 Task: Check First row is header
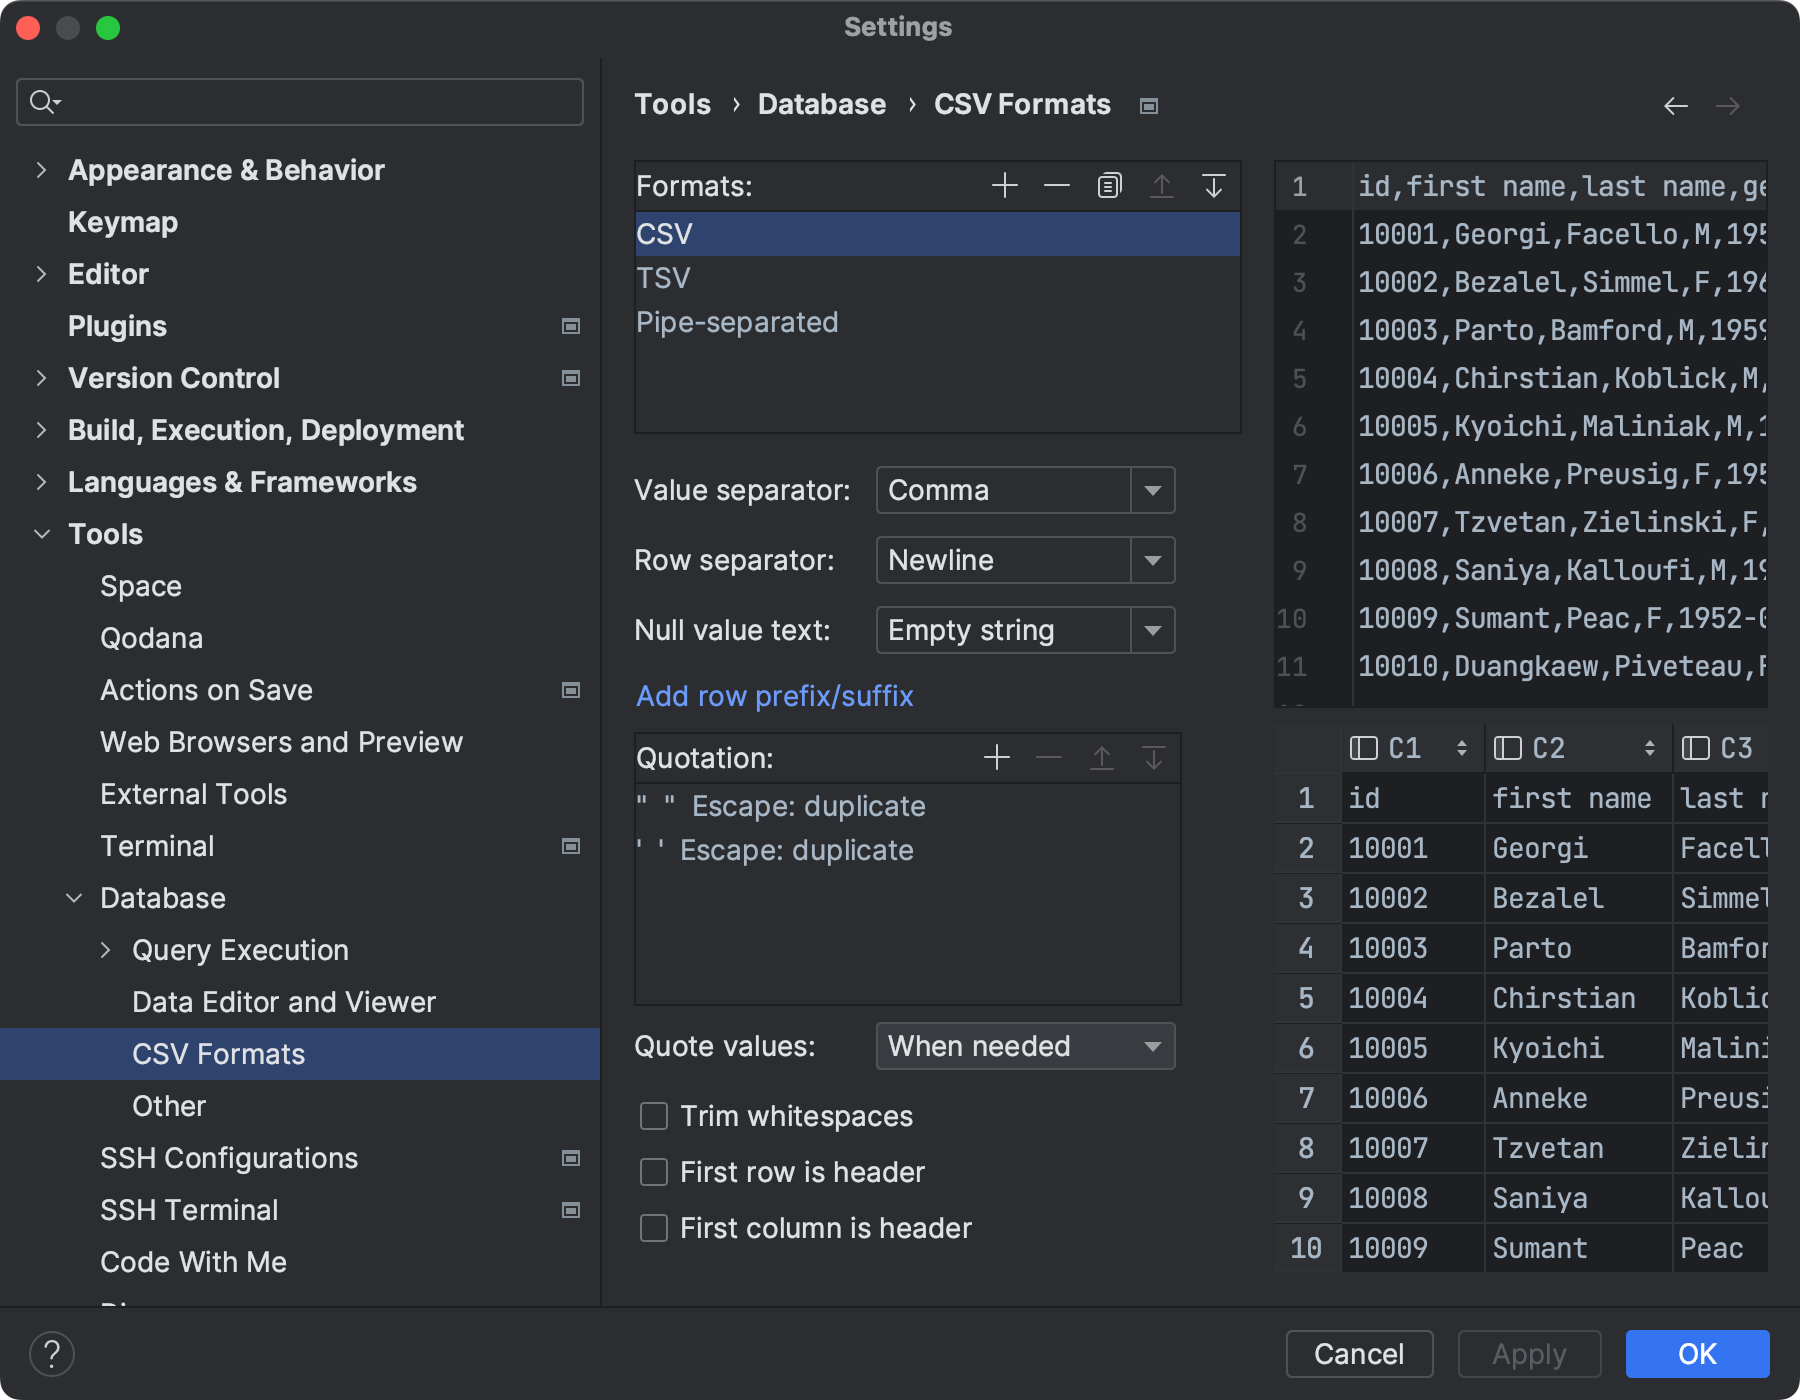pos(653,1172)
